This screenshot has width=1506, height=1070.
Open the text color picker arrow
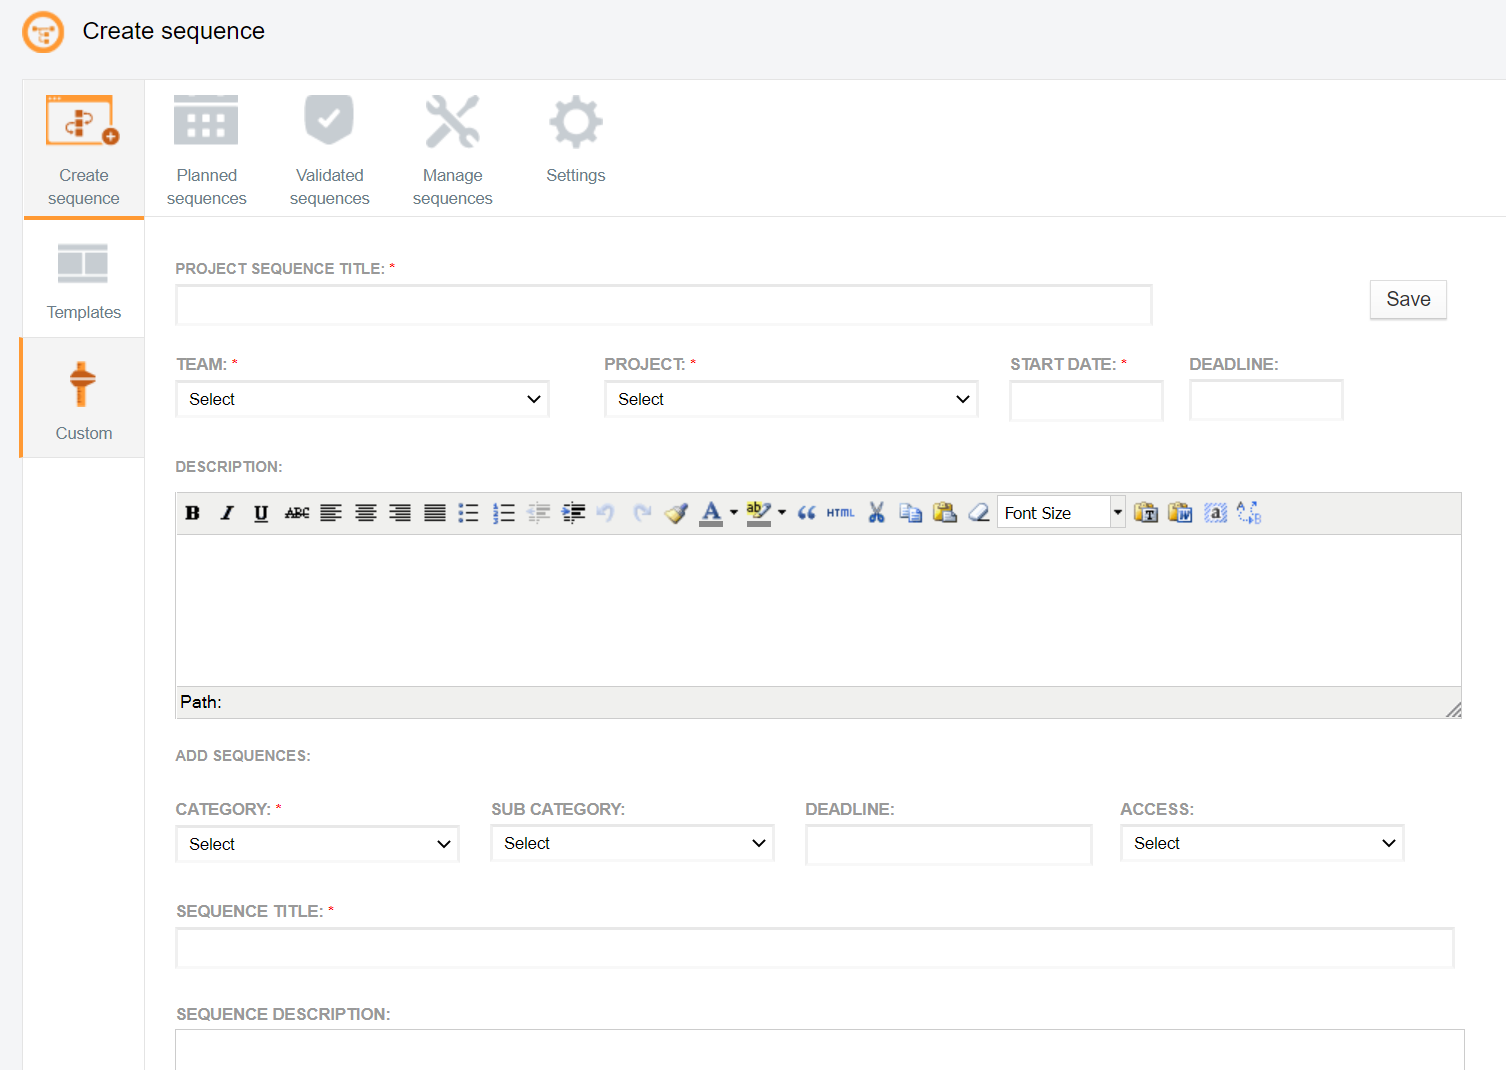point(734,513)
